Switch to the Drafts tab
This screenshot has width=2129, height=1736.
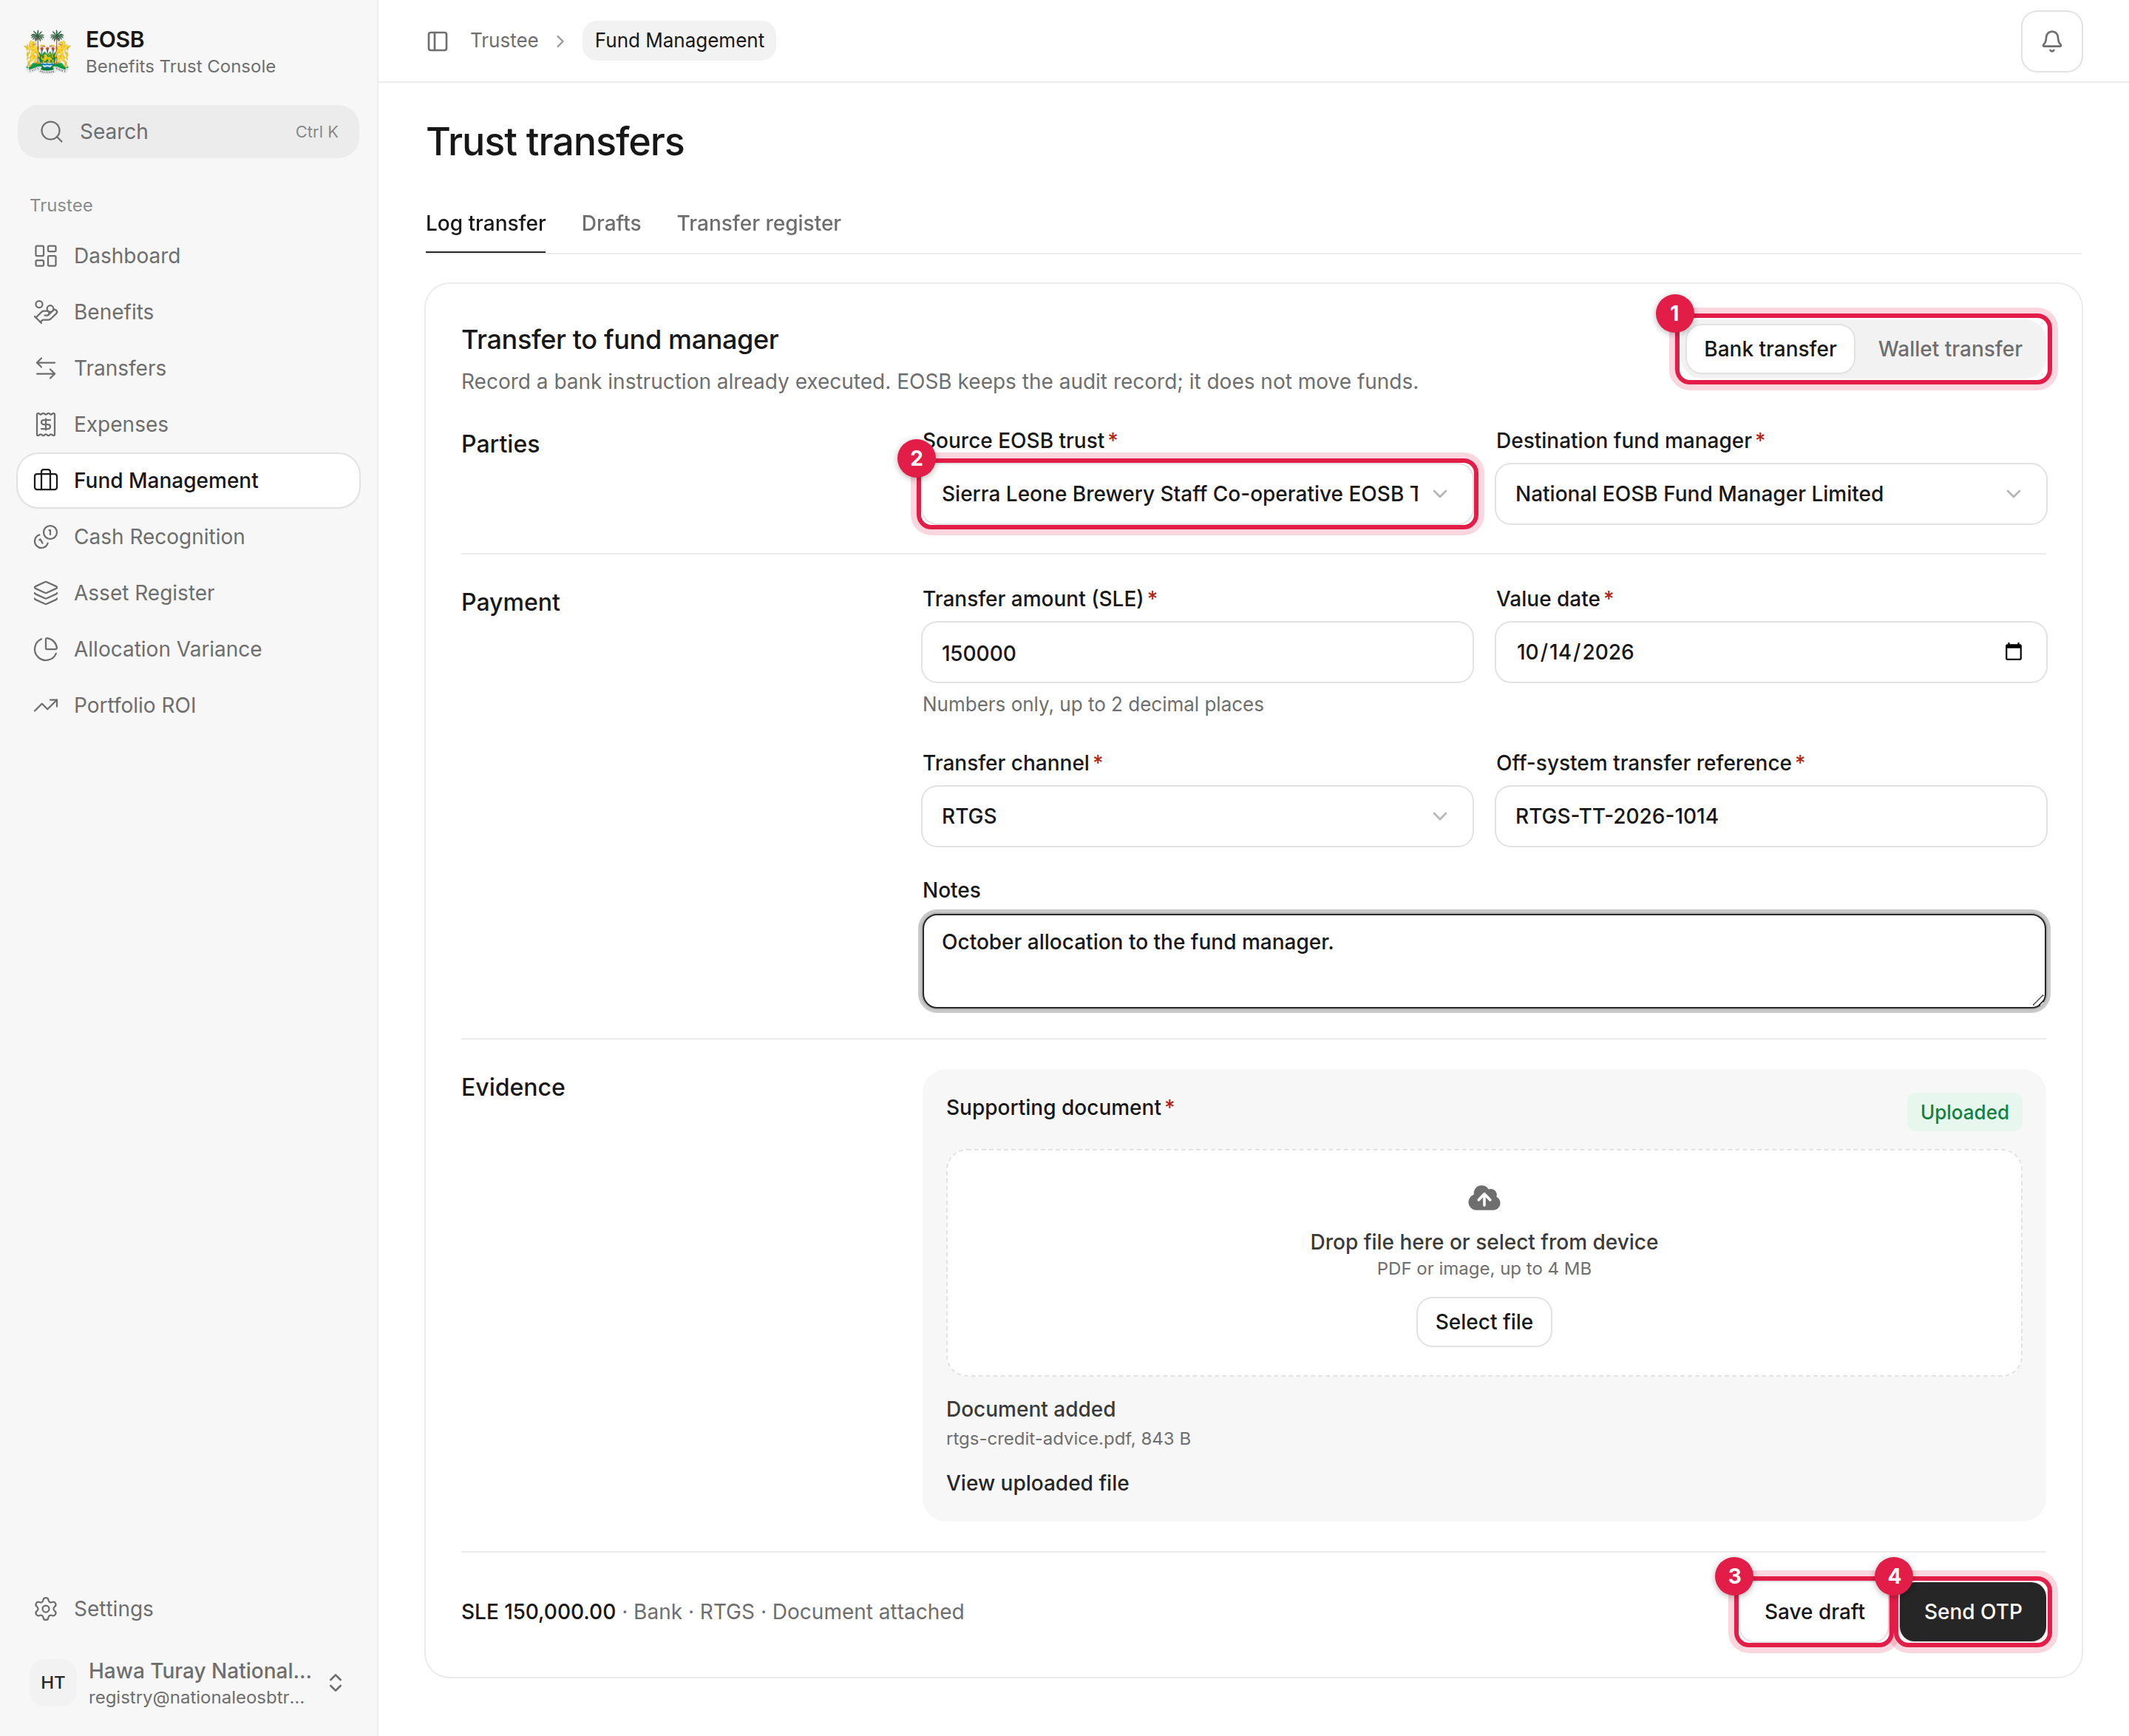click(x=611, y=223)
